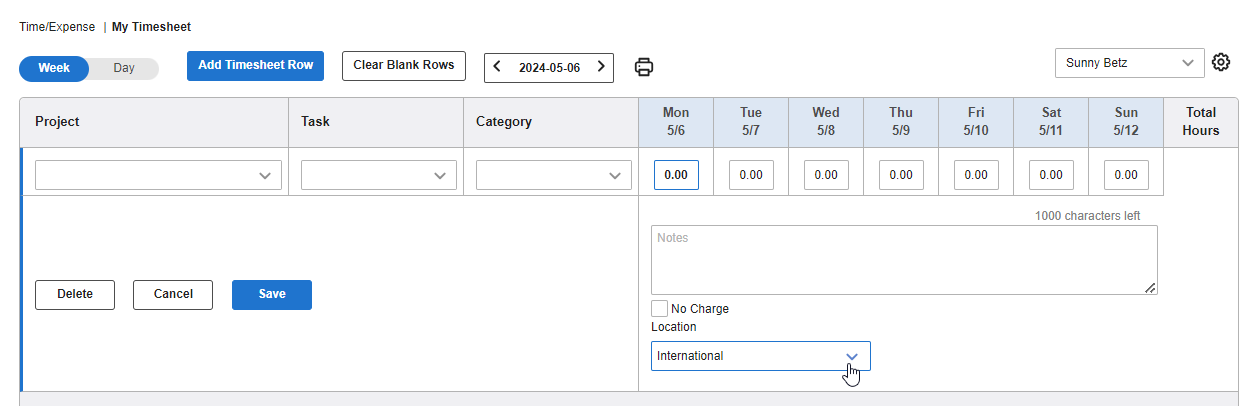Click the Clear Blank Rows button
Image resolution: width=1258 pixels, height=406 pixels.
[x=404, y=65]
